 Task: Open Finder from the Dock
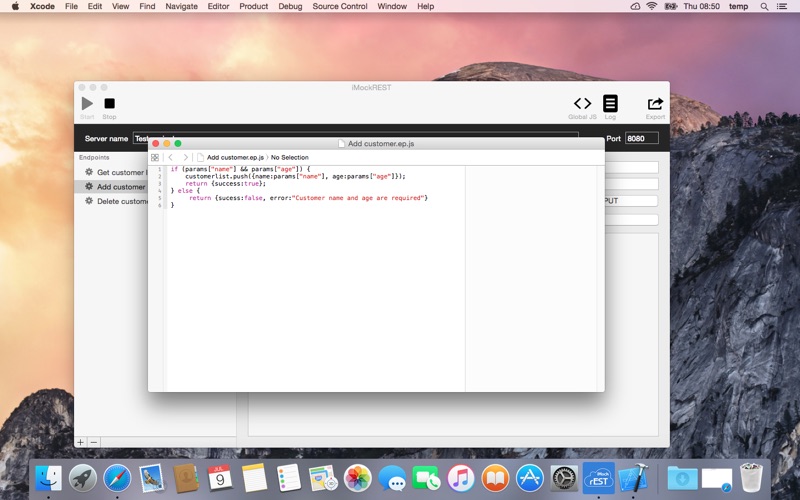pyautogui.click(x=48, y=479)
